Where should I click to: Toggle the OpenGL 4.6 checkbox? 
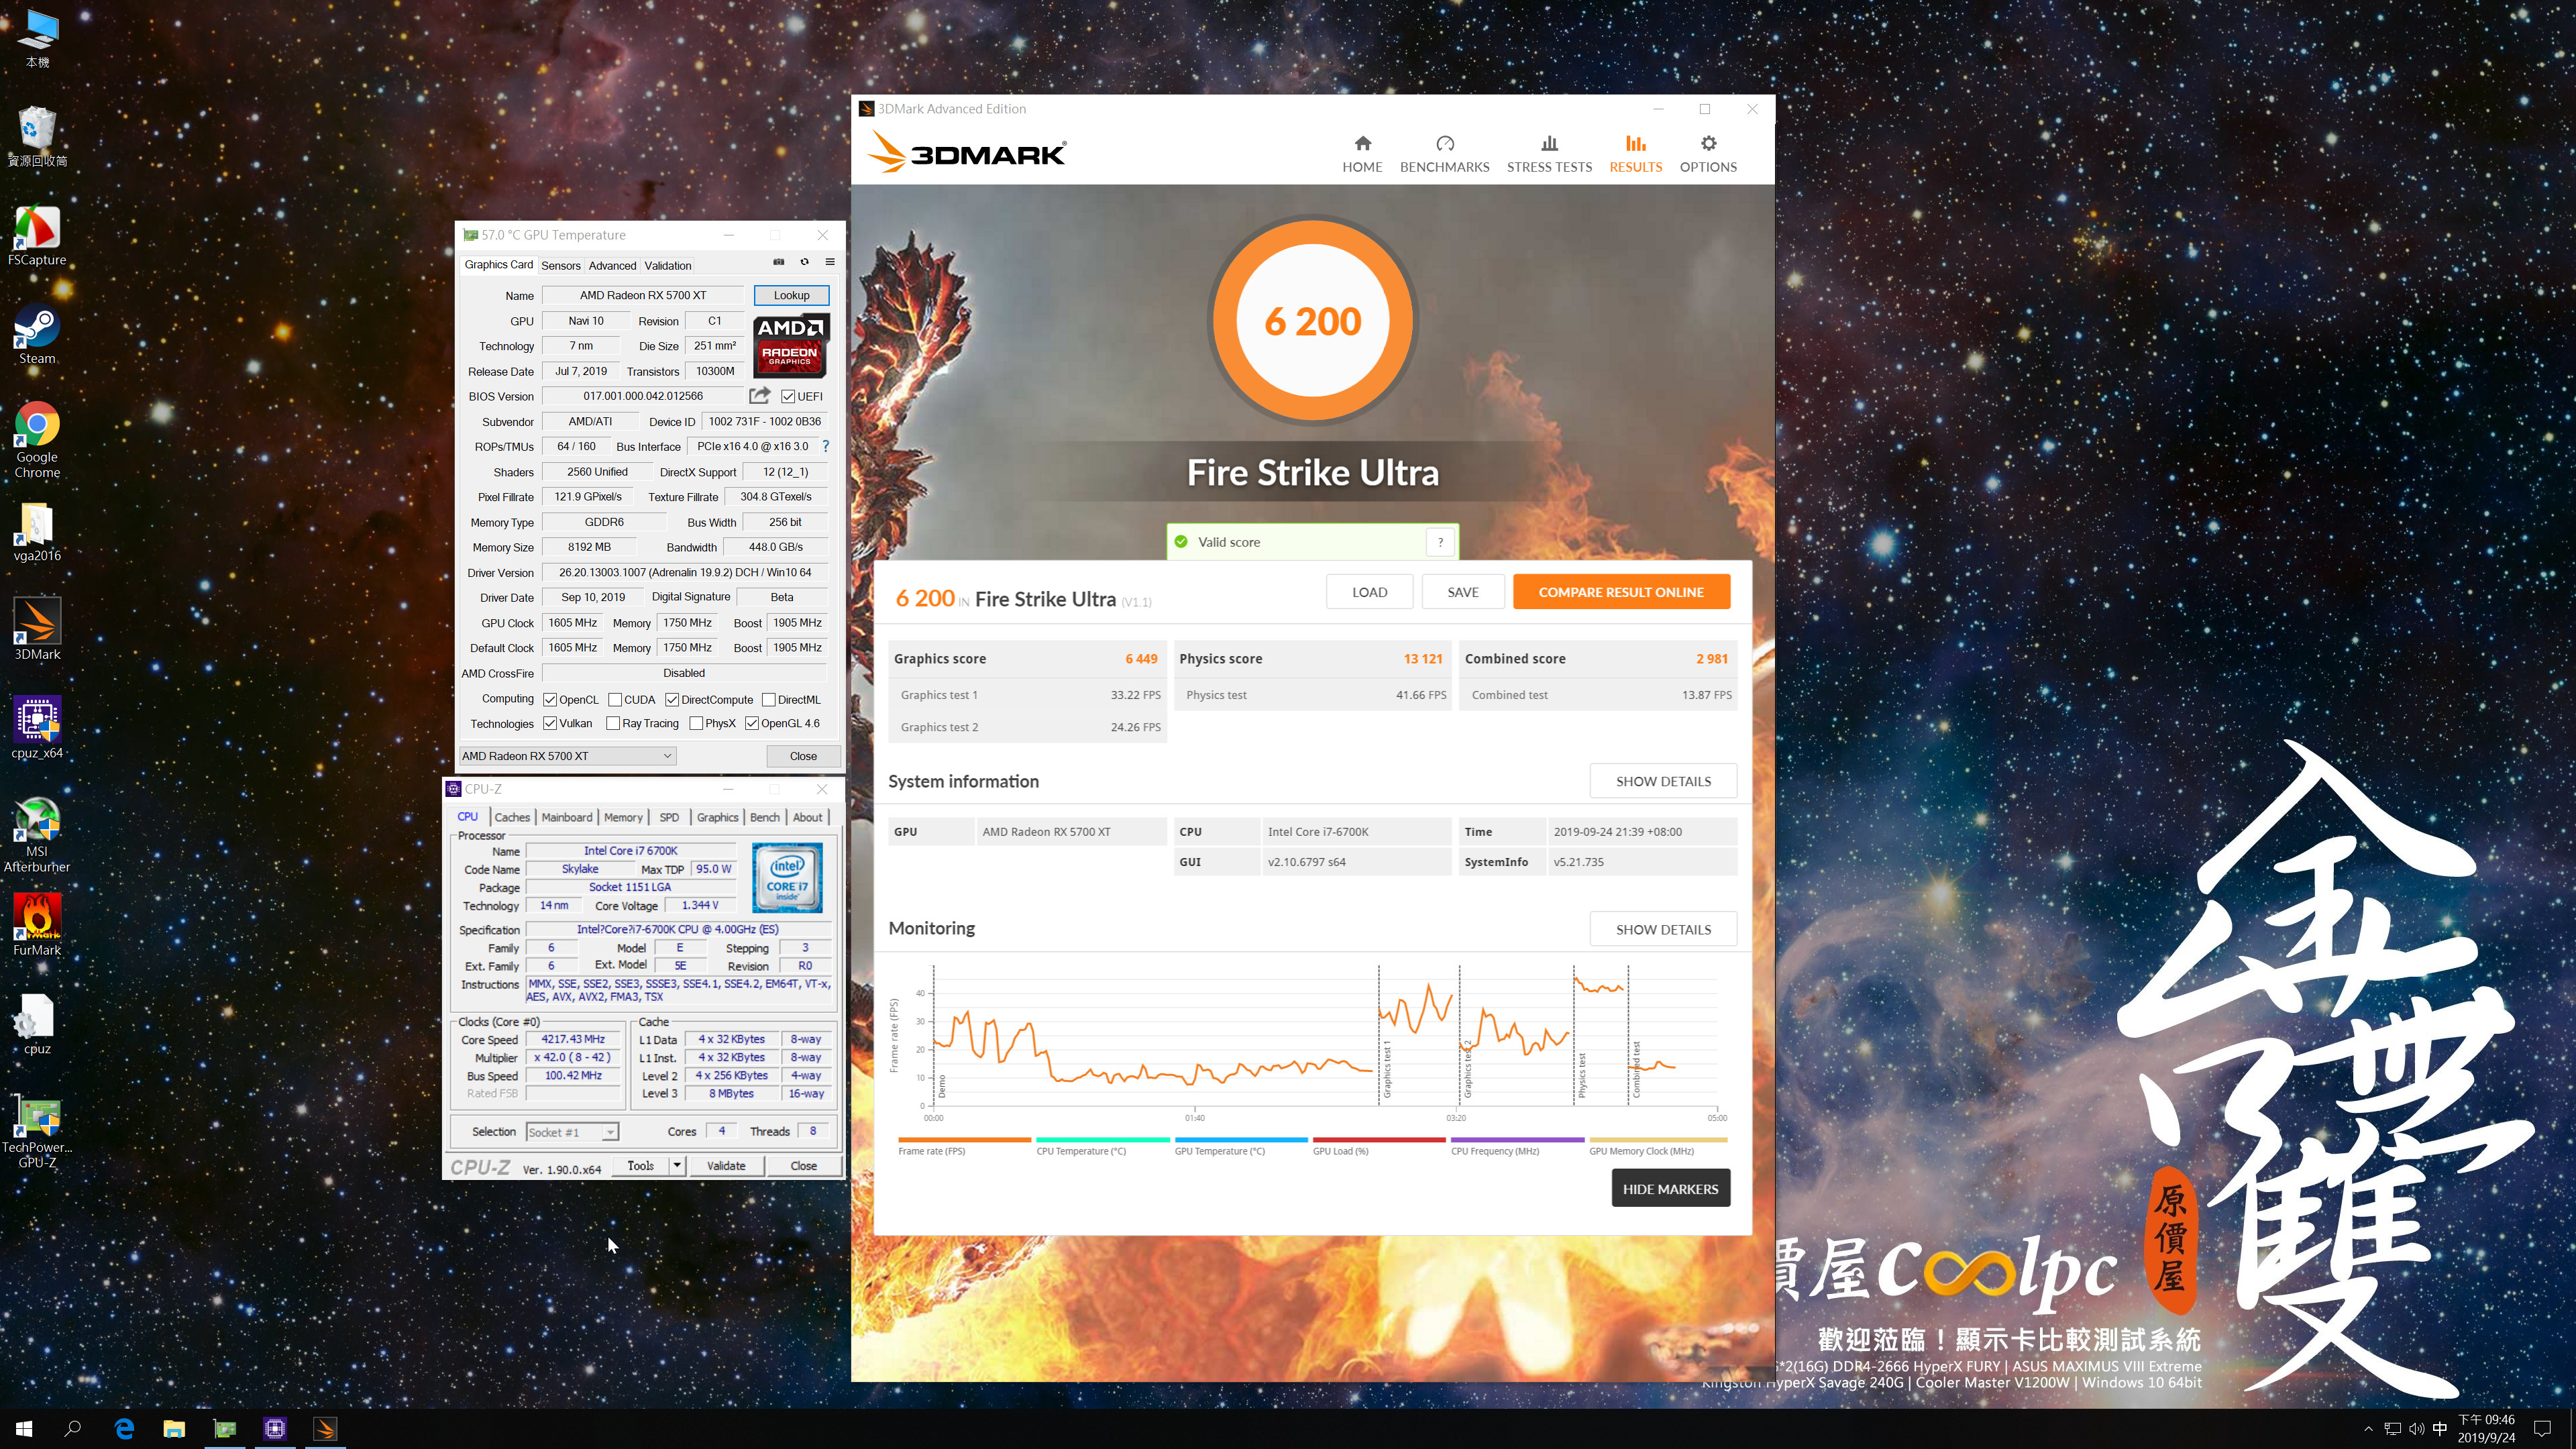point(752,723)
